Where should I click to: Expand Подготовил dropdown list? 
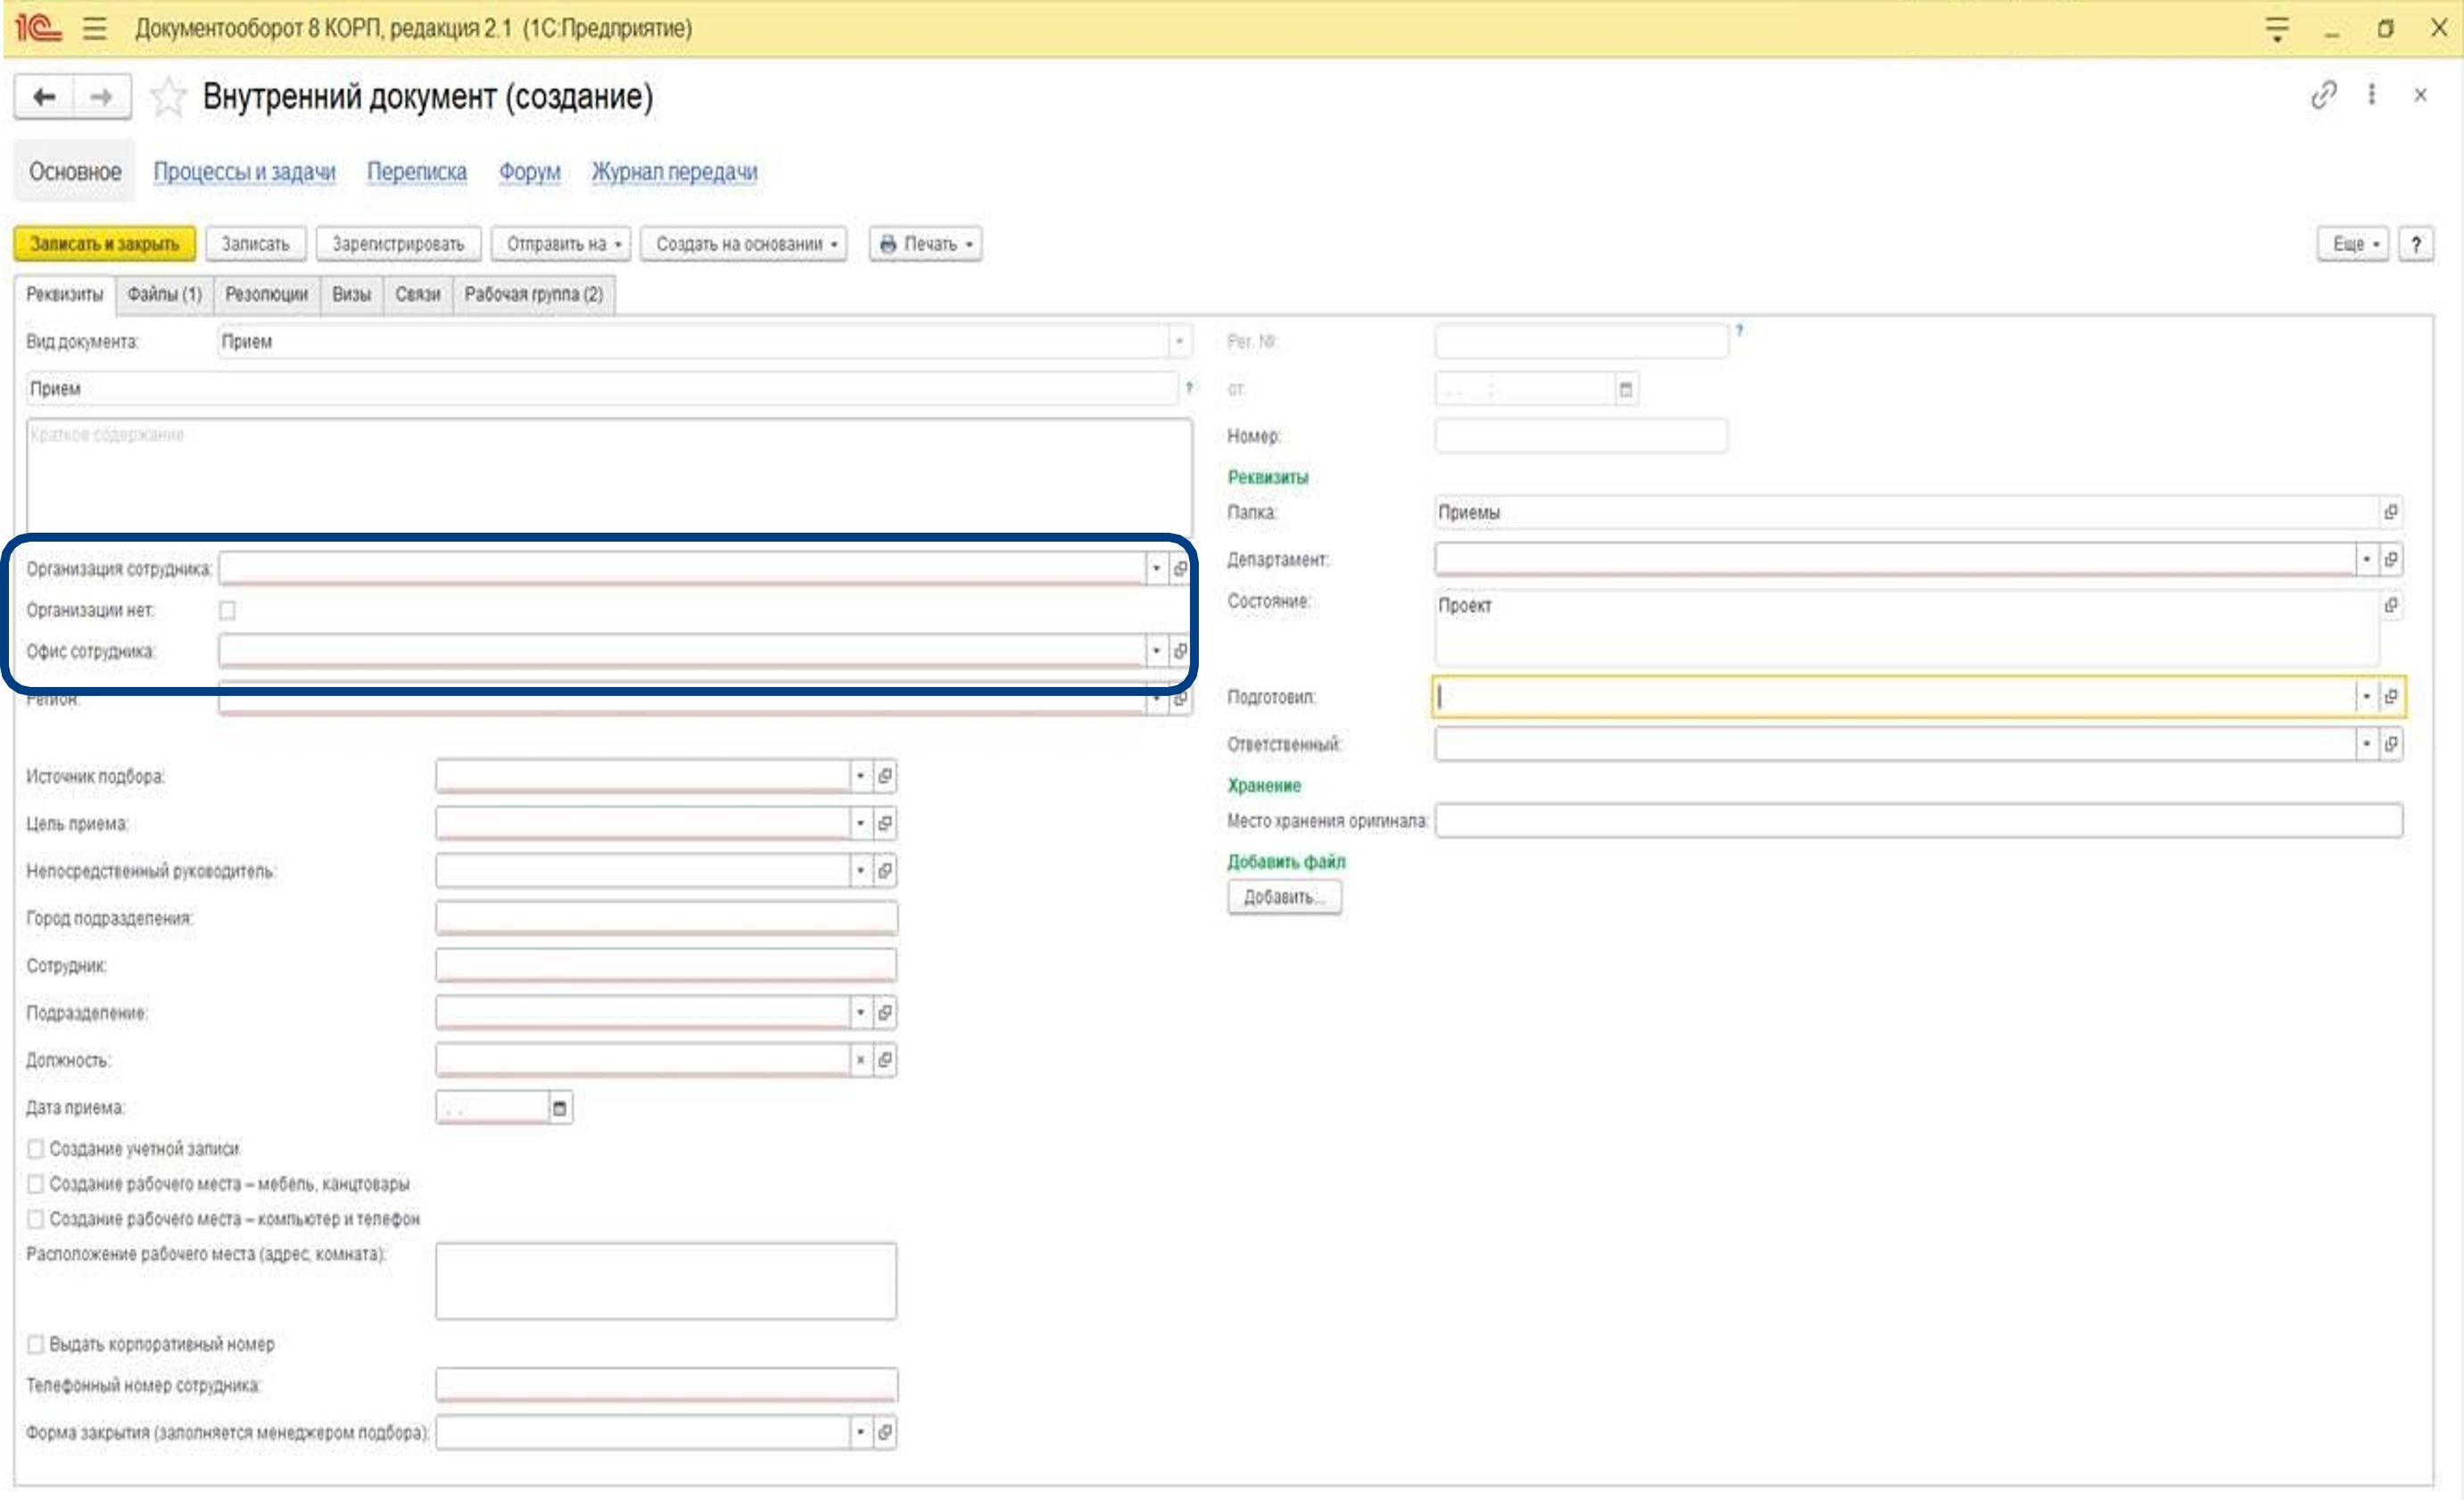(2366, 696)
